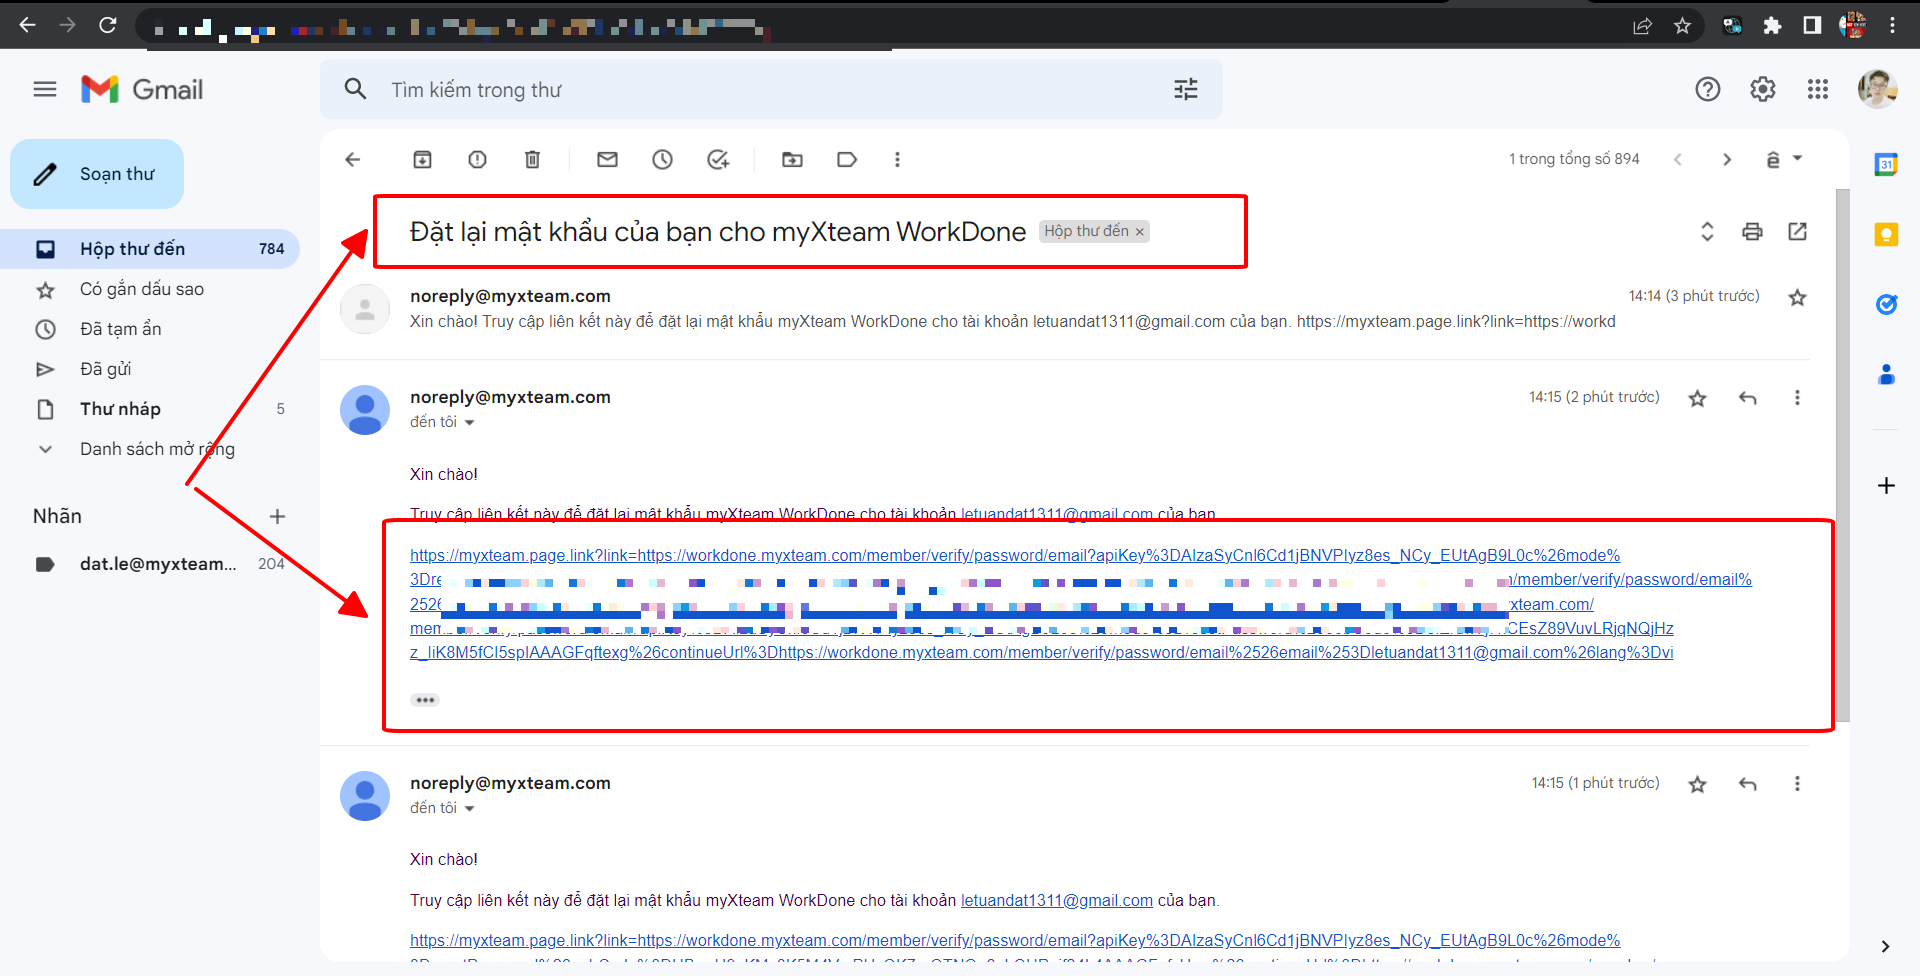Star the 14:14 message from noreply

pyautogui.click(x=1797, y=298)
